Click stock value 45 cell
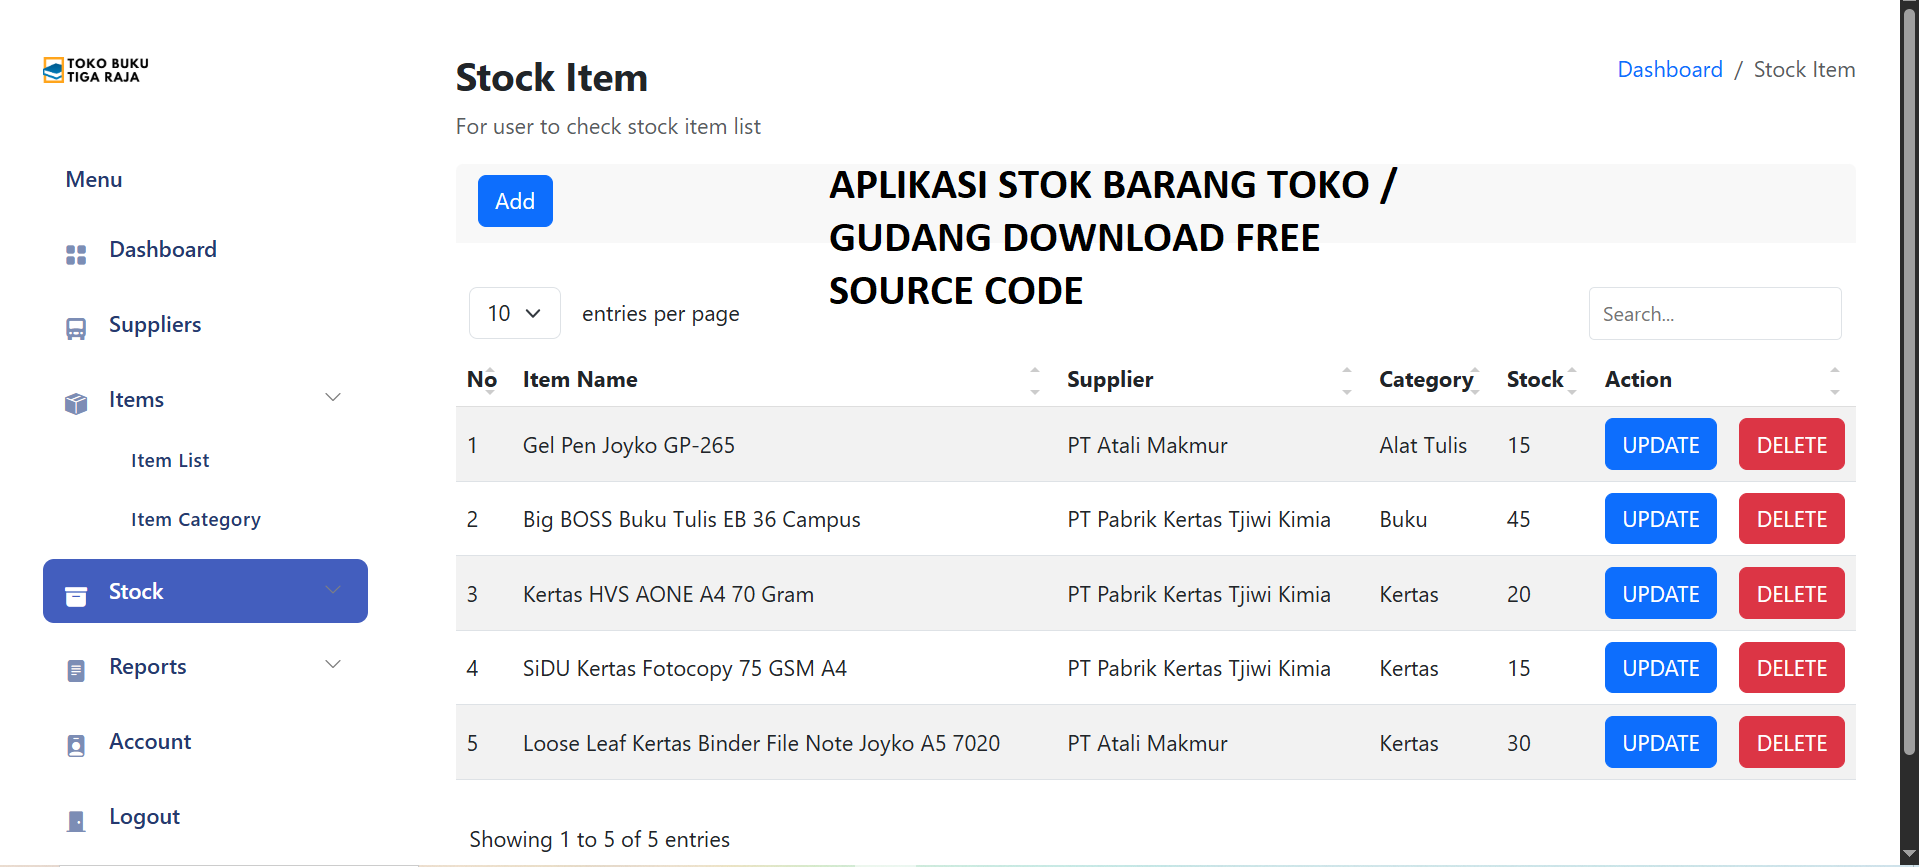1919x867 pixels. pyautogui.click(x=1519, y=520)
